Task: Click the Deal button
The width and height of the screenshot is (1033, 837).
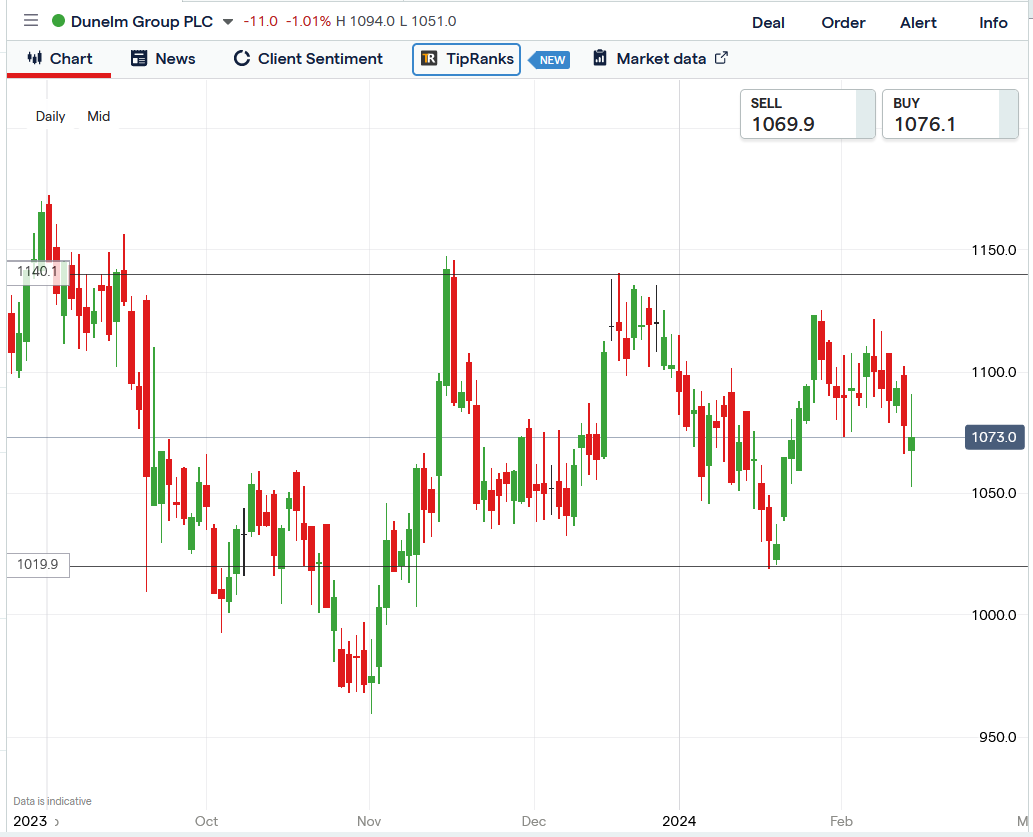Action: [x=768, y=22]
